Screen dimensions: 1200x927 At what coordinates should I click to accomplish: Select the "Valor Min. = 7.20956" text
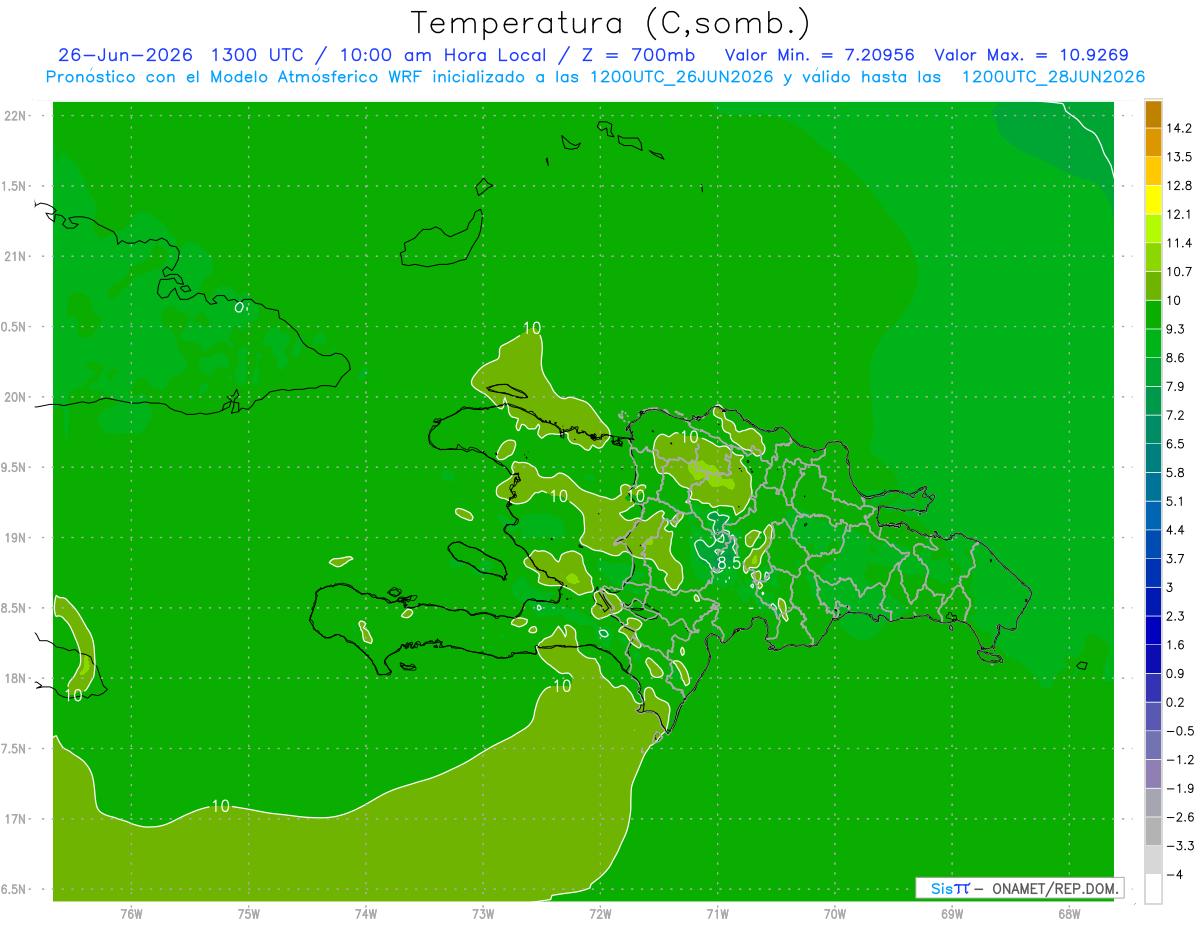coord(820,55)
